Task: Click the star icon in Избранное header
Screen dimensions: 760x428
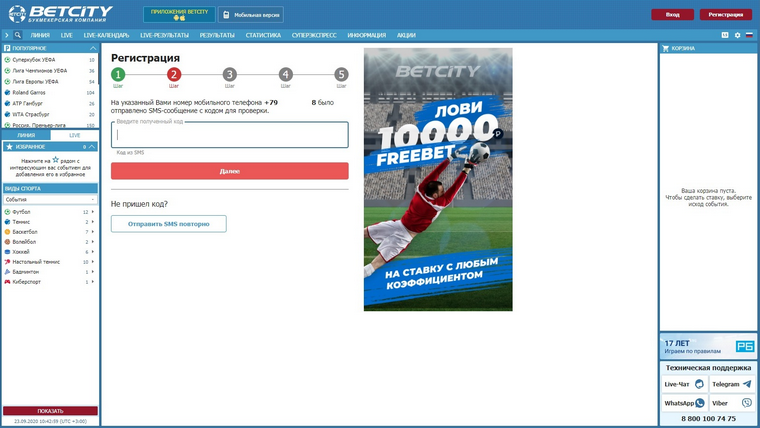Action: point(9,146)
